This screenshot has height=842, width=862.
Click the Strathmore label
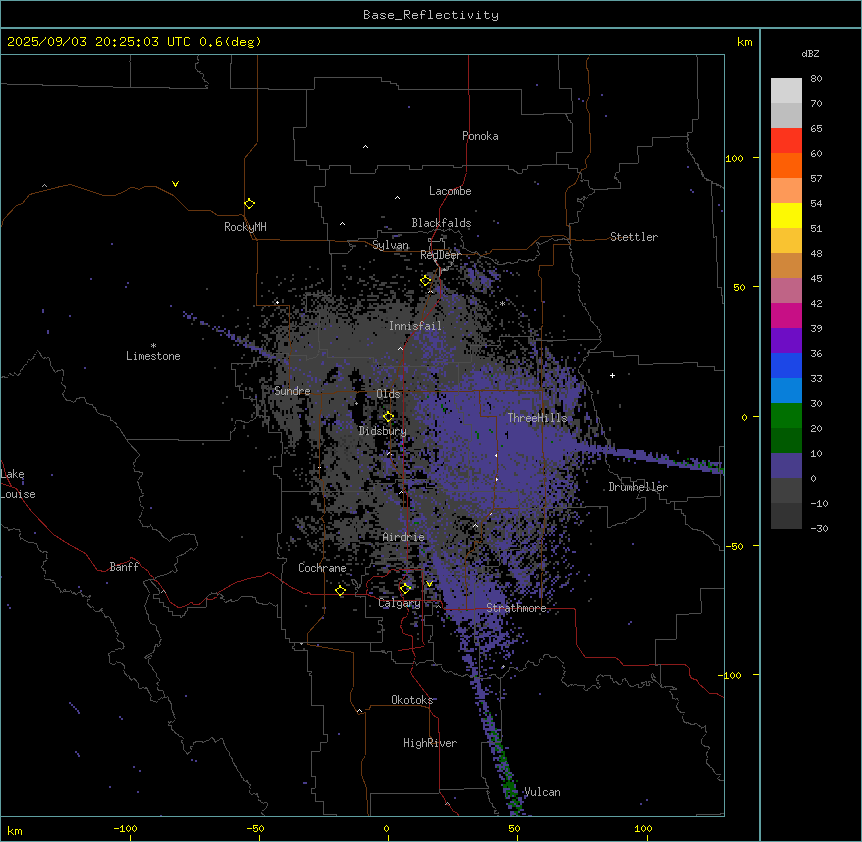tap(516, 608)
